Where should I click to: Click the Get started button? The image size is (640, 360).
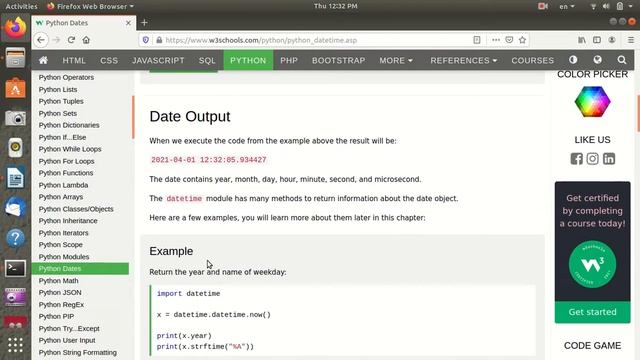tap(592, 312)
